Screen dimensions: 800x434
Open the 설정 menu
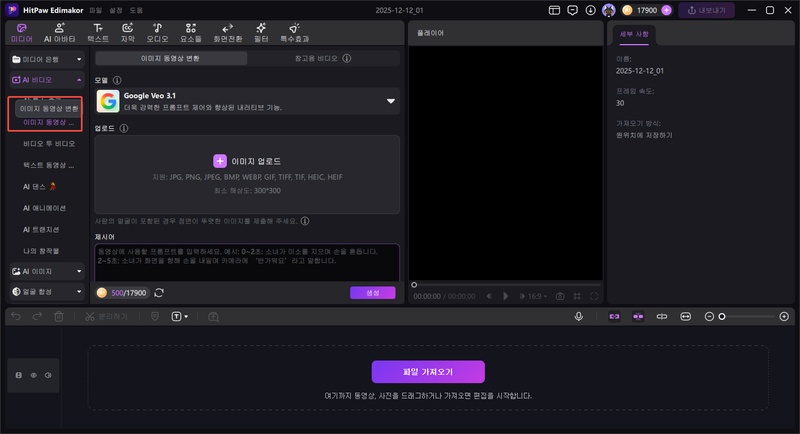point(116,10)
